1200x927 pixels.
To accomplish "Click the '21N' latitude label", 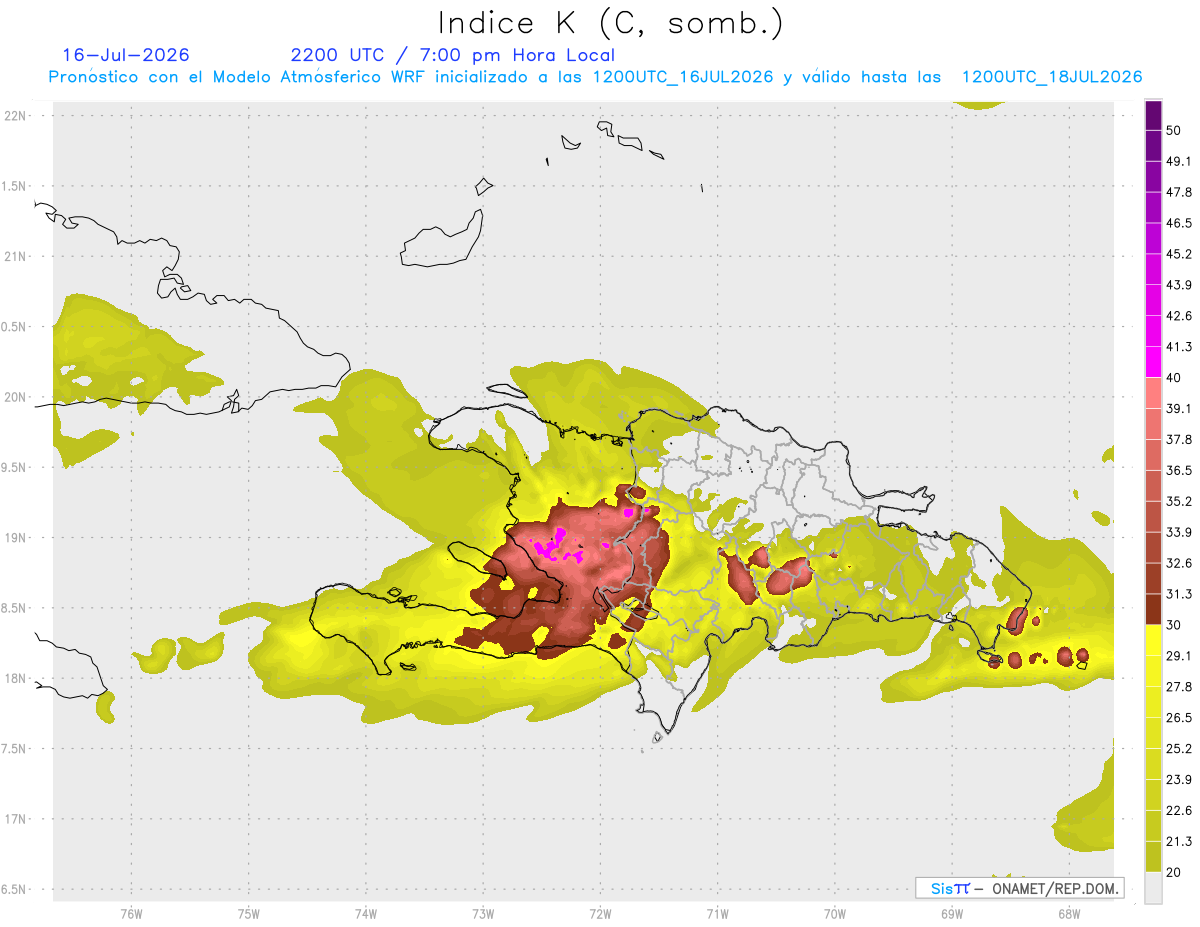I will point(15,256).
